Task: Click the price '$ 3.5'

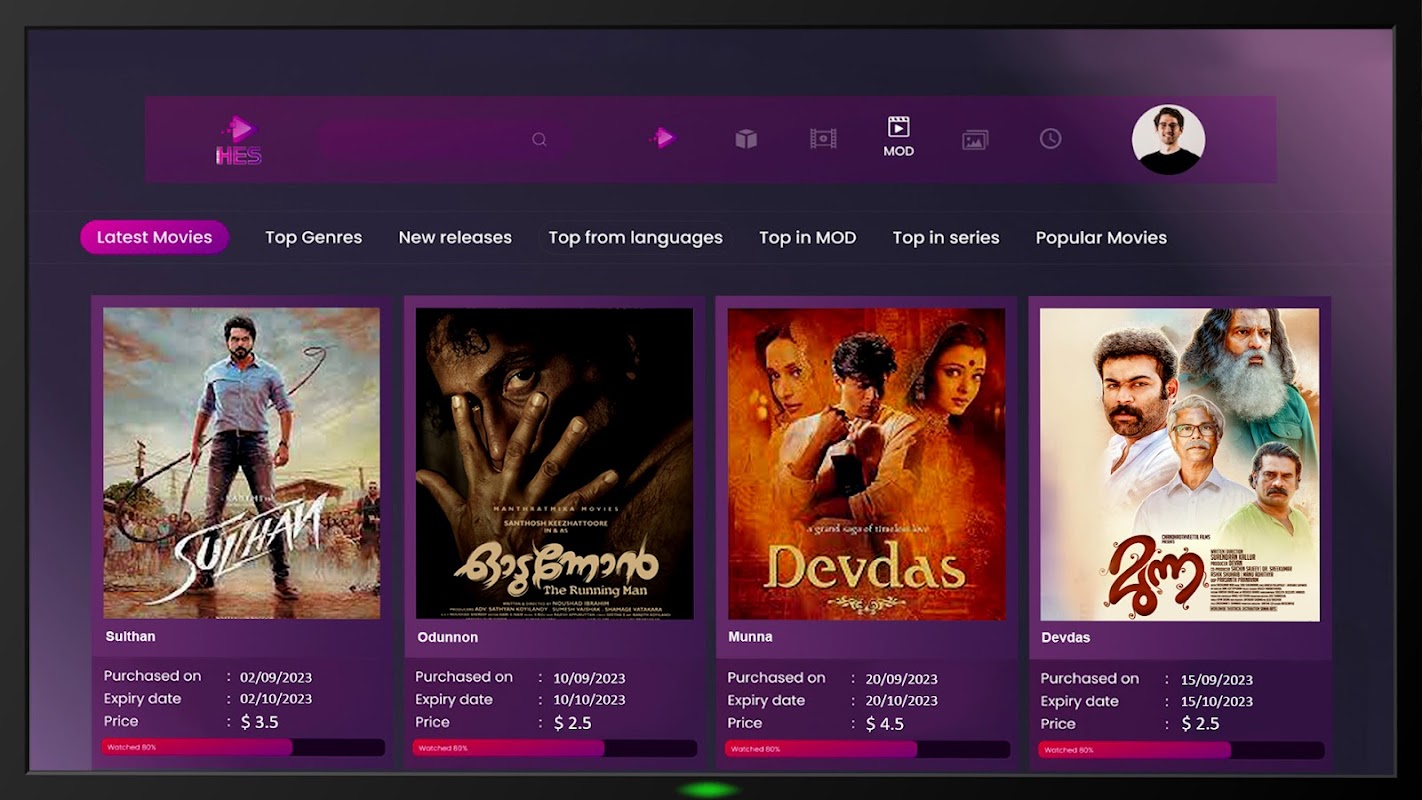Action: [260, 721]
